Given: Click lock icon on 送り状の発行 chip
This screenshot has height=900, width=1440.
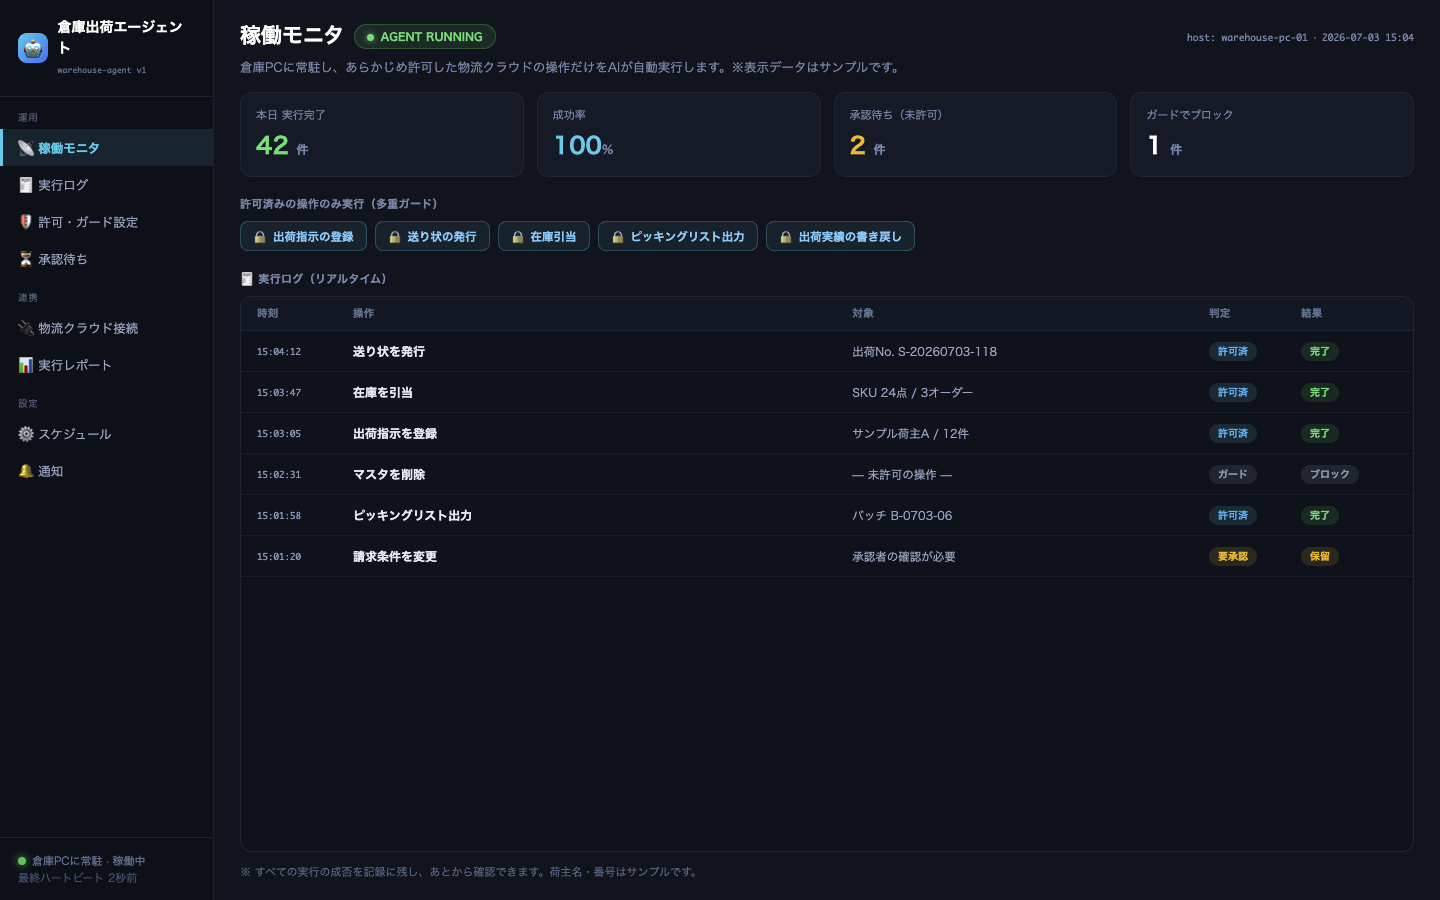Looking at the screenshot, I should point(395,237).
